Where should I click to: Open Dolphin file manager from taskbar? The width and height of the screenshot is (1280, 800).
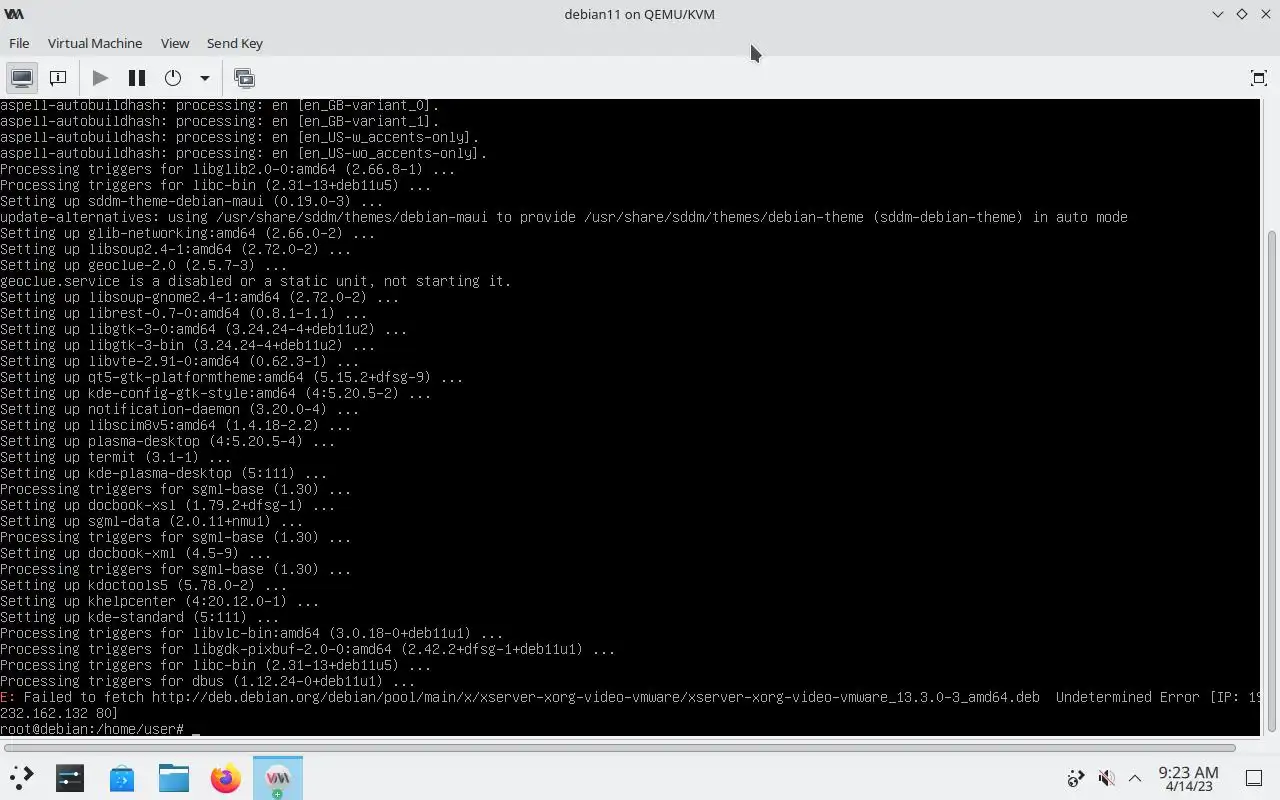[174, 777]
